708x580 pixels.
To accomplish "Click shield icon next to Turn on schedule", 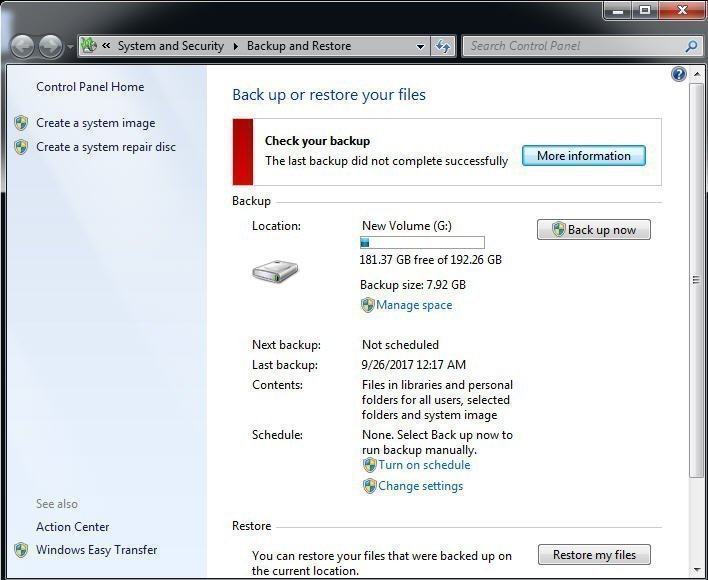I will coord(370,465).
